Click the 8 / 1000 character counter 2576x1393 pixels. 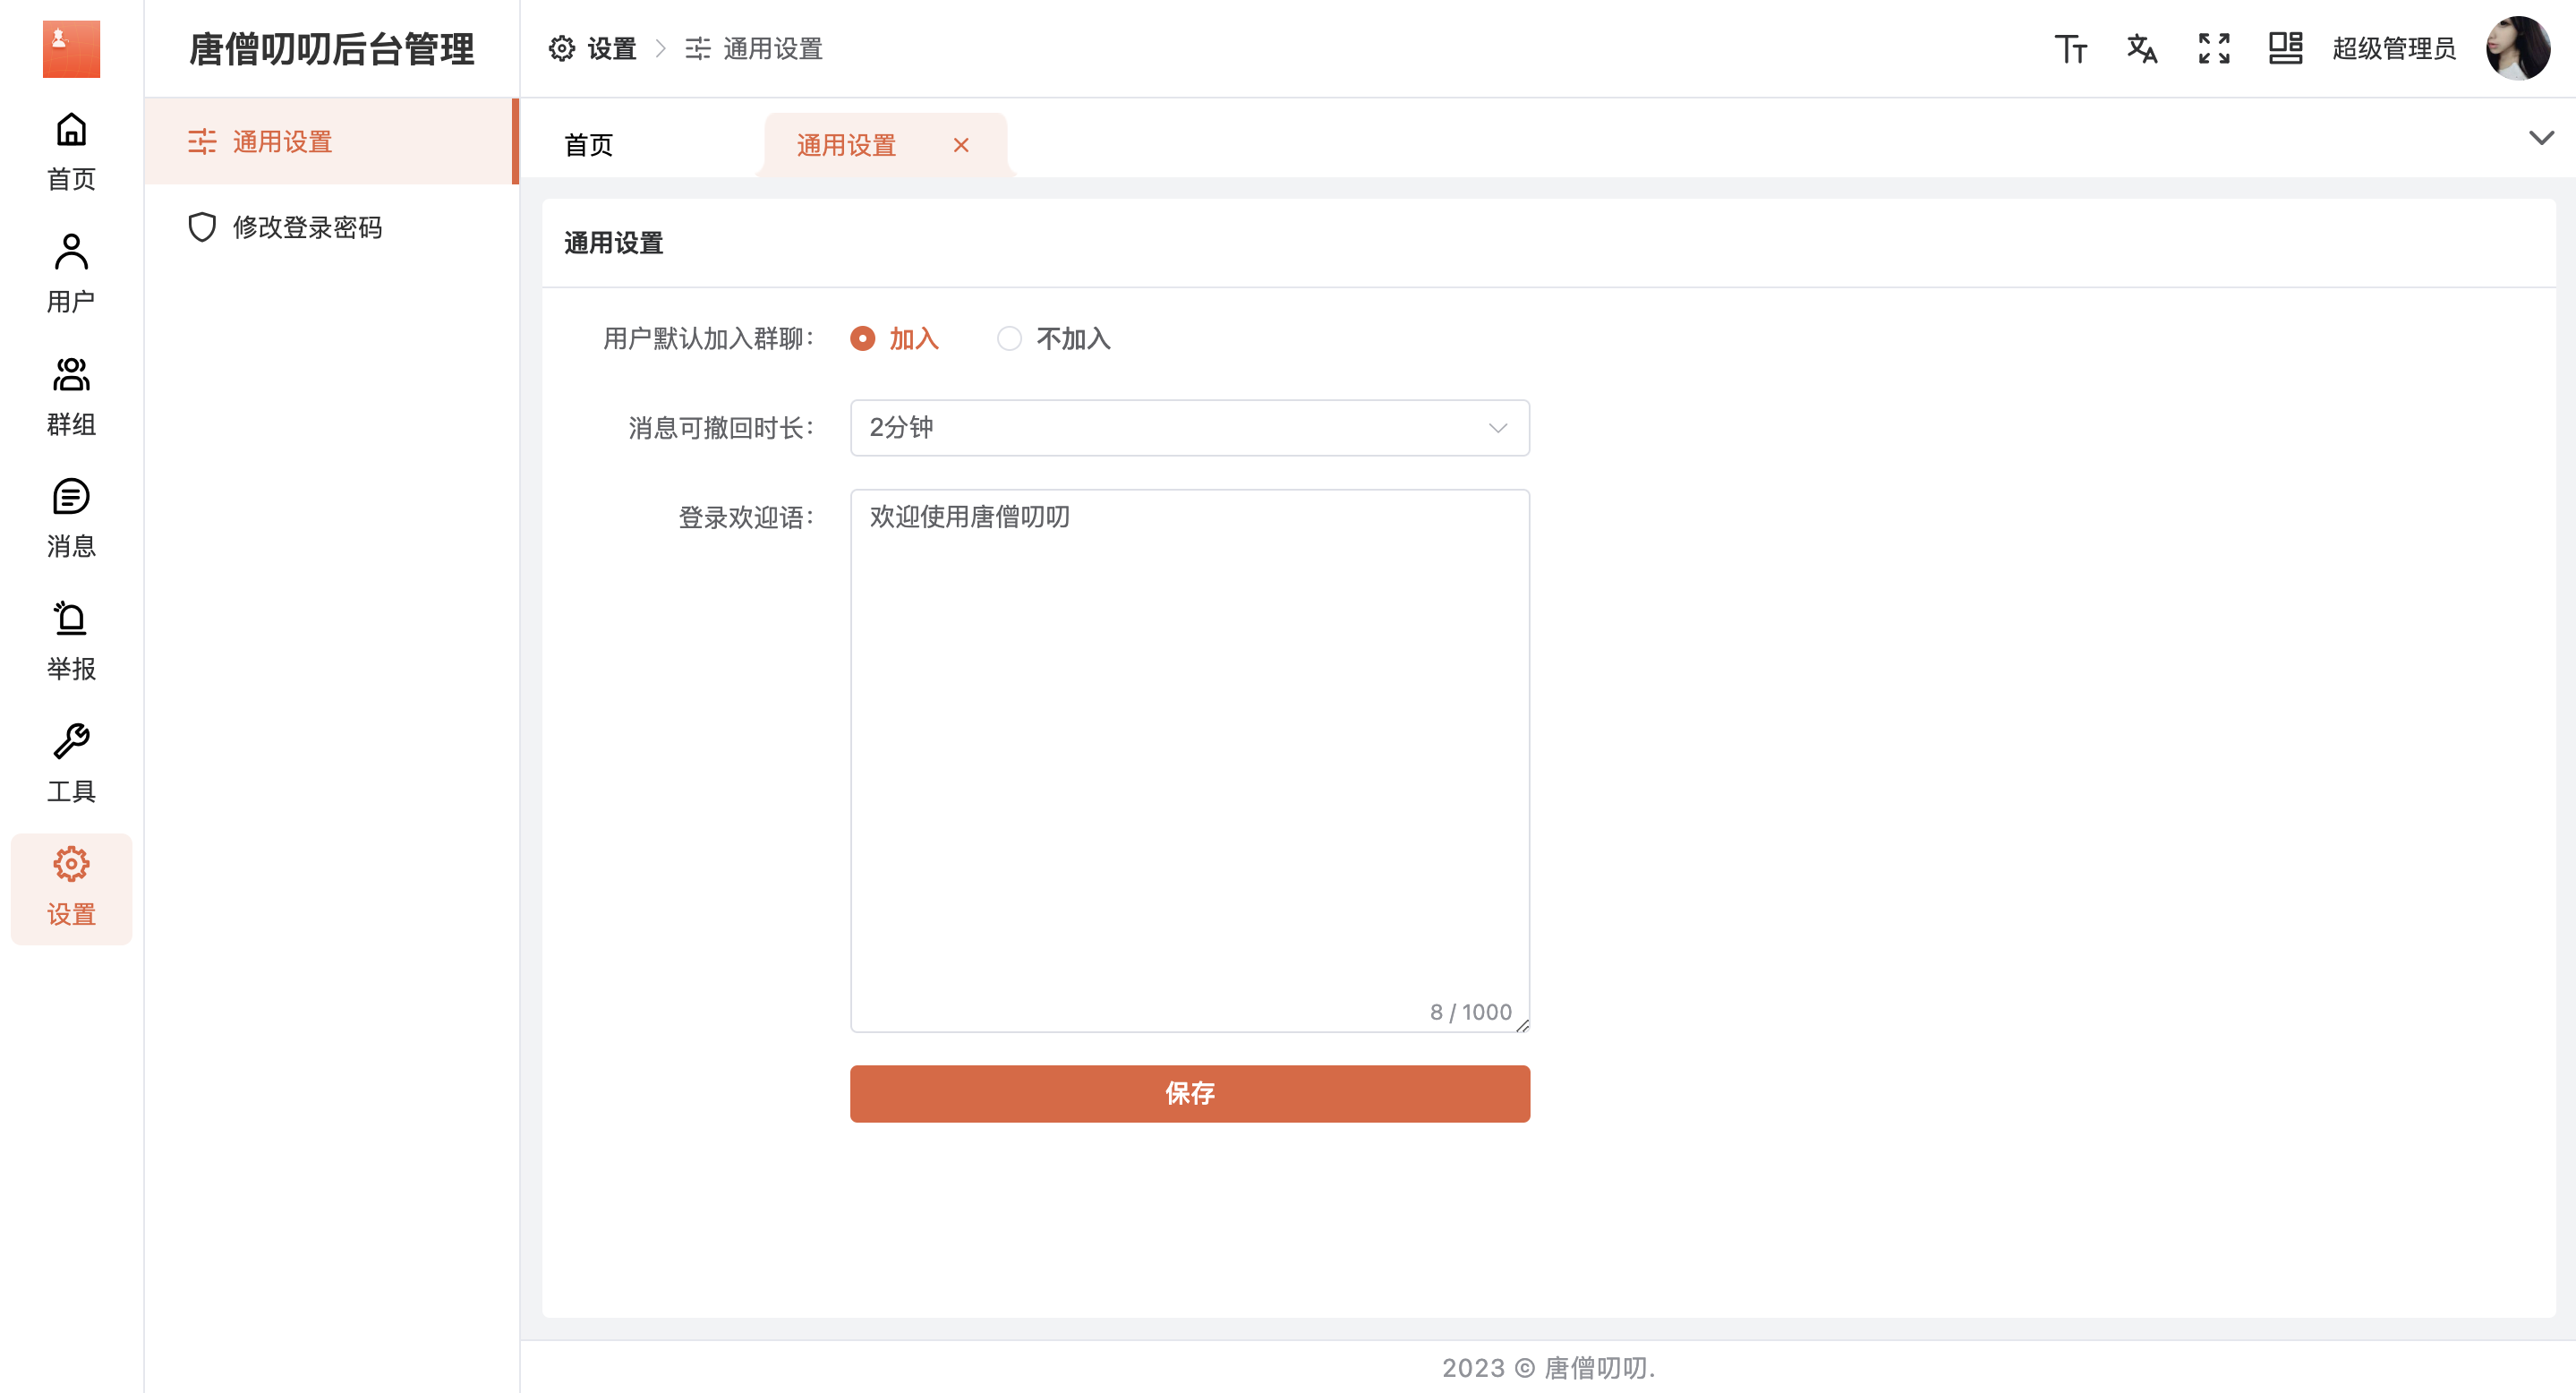tap(1470, 1012)
